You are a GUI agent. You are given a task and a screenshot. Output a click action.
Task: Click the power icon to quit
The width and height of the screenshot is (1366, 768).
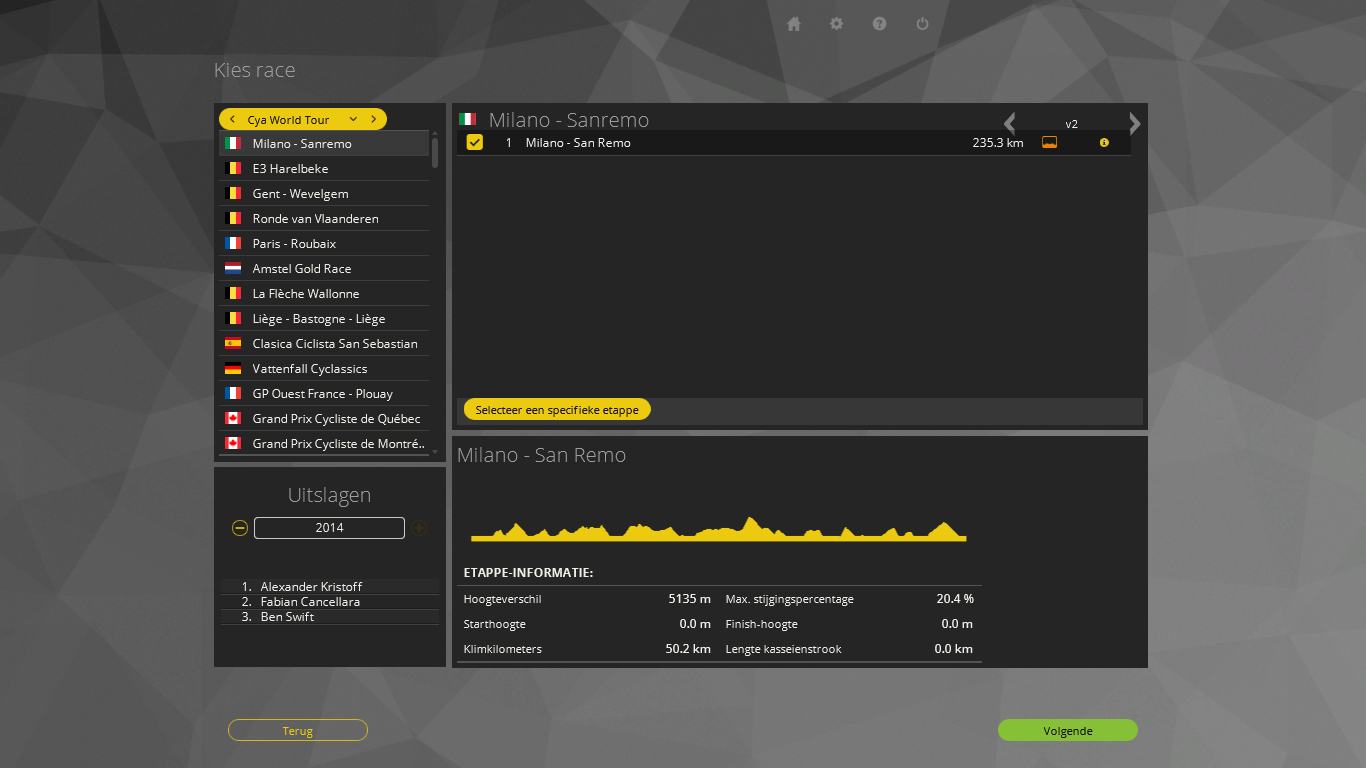923,24
